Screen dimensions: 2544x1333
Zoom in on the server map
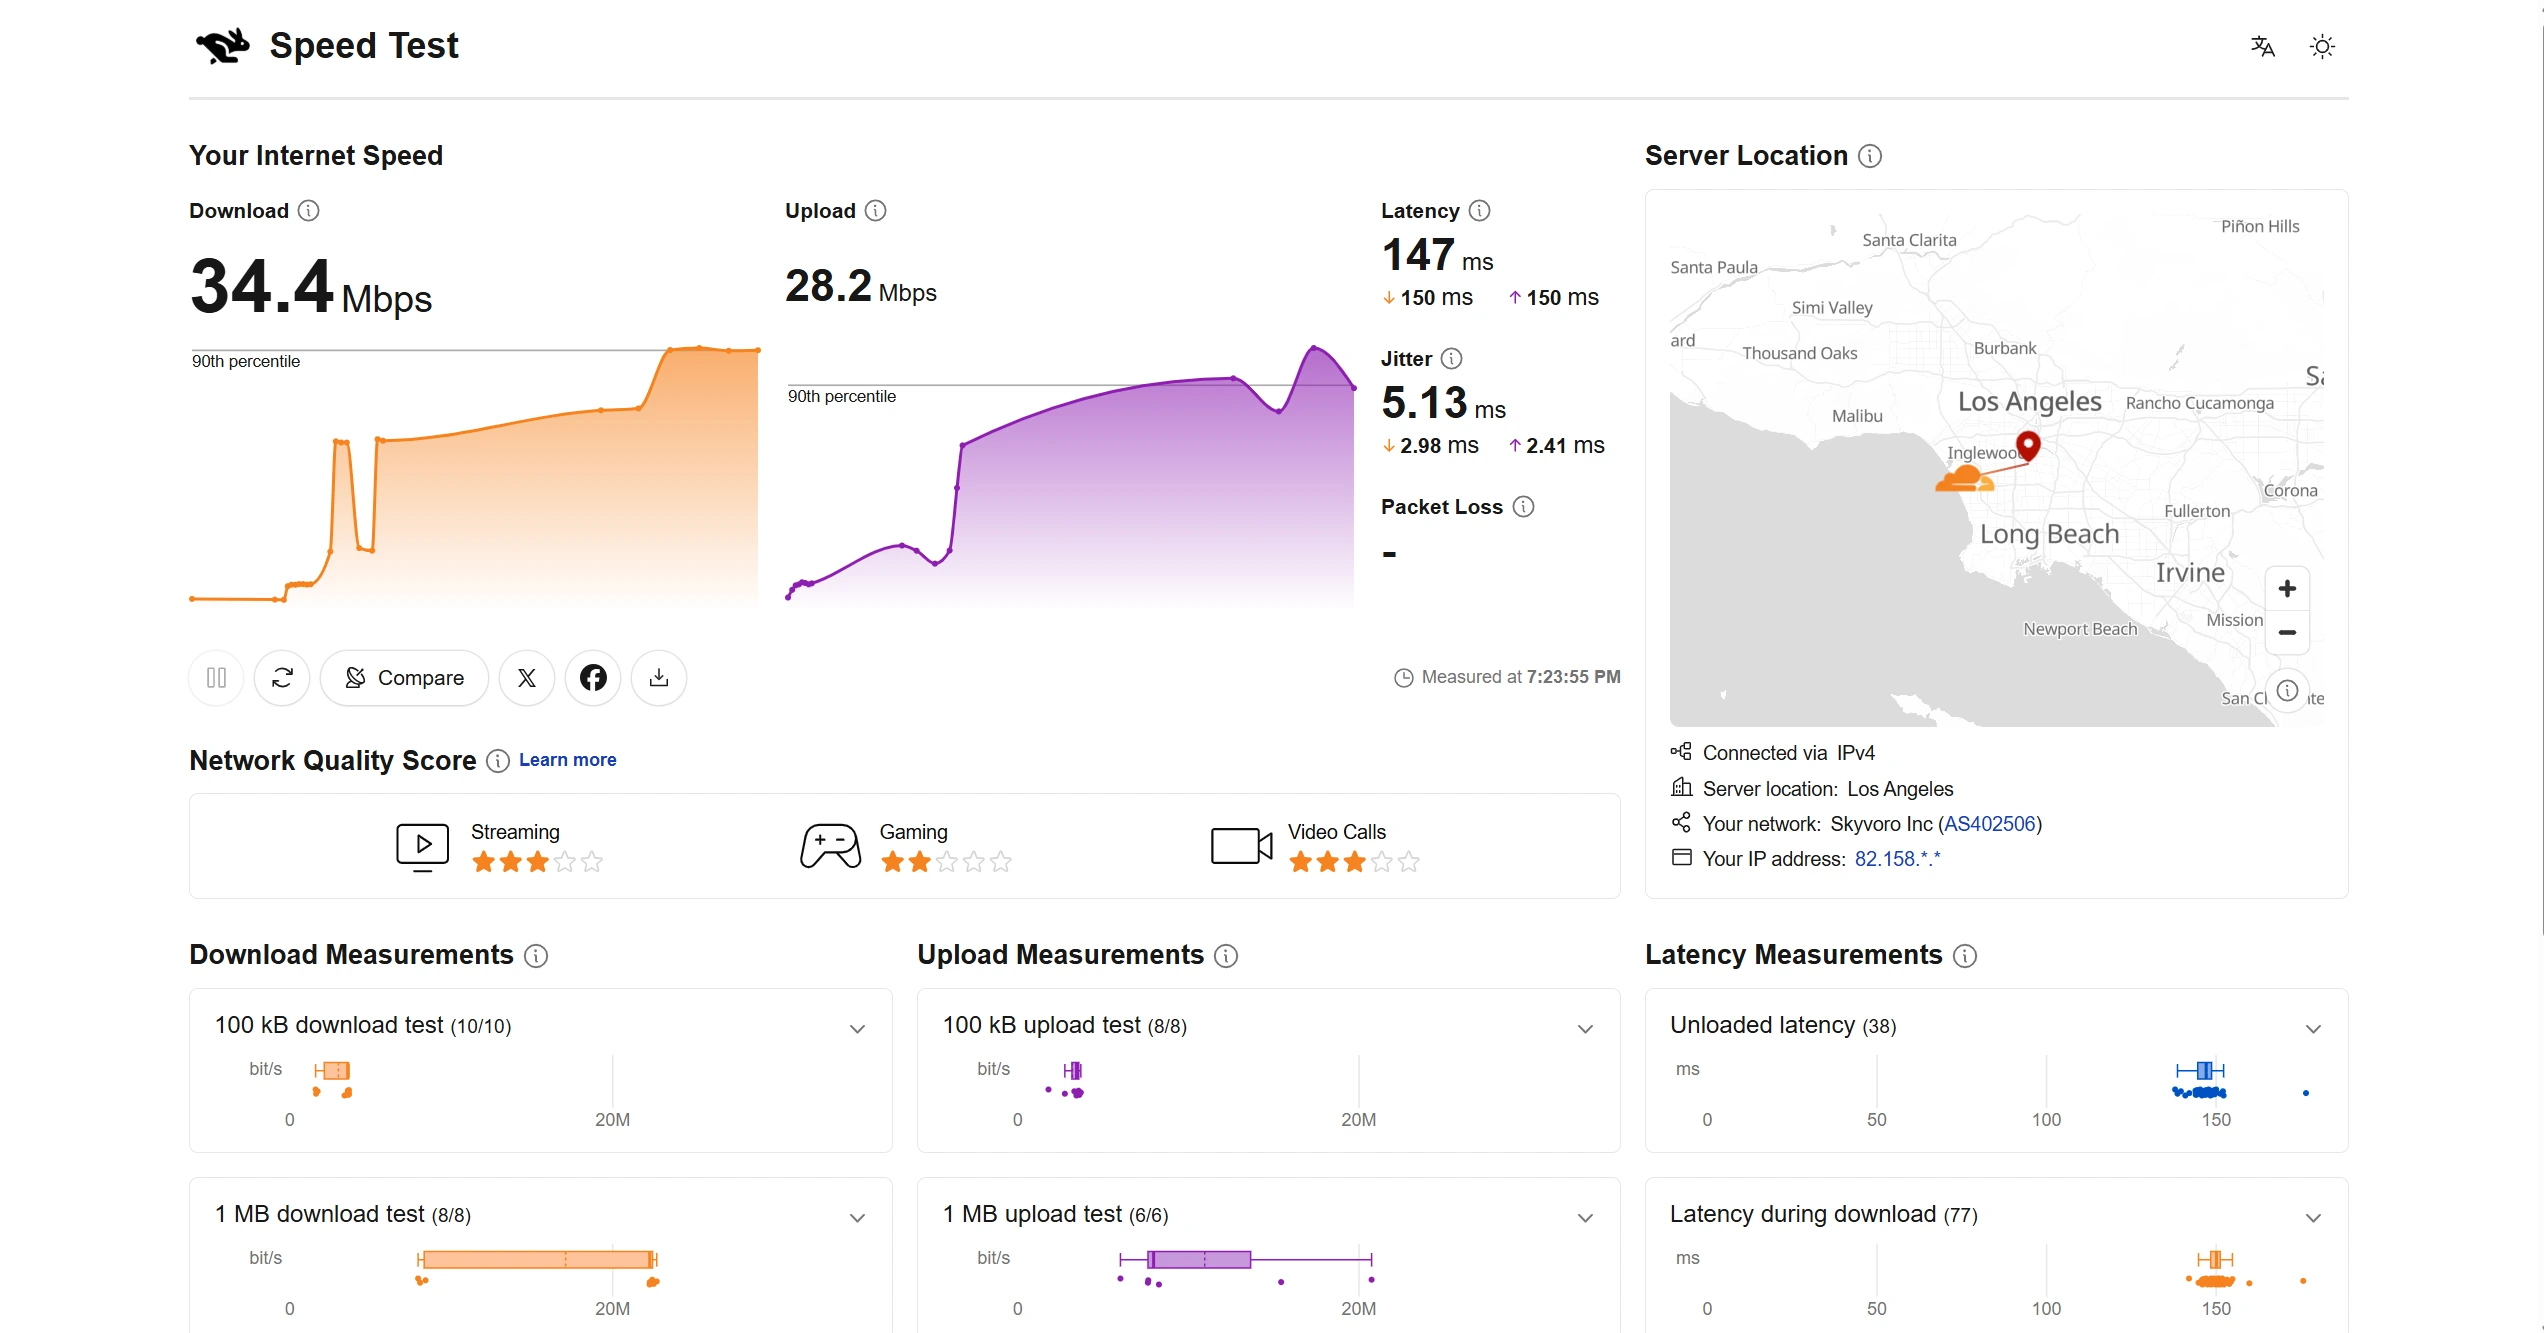(x=2287, y=589)
